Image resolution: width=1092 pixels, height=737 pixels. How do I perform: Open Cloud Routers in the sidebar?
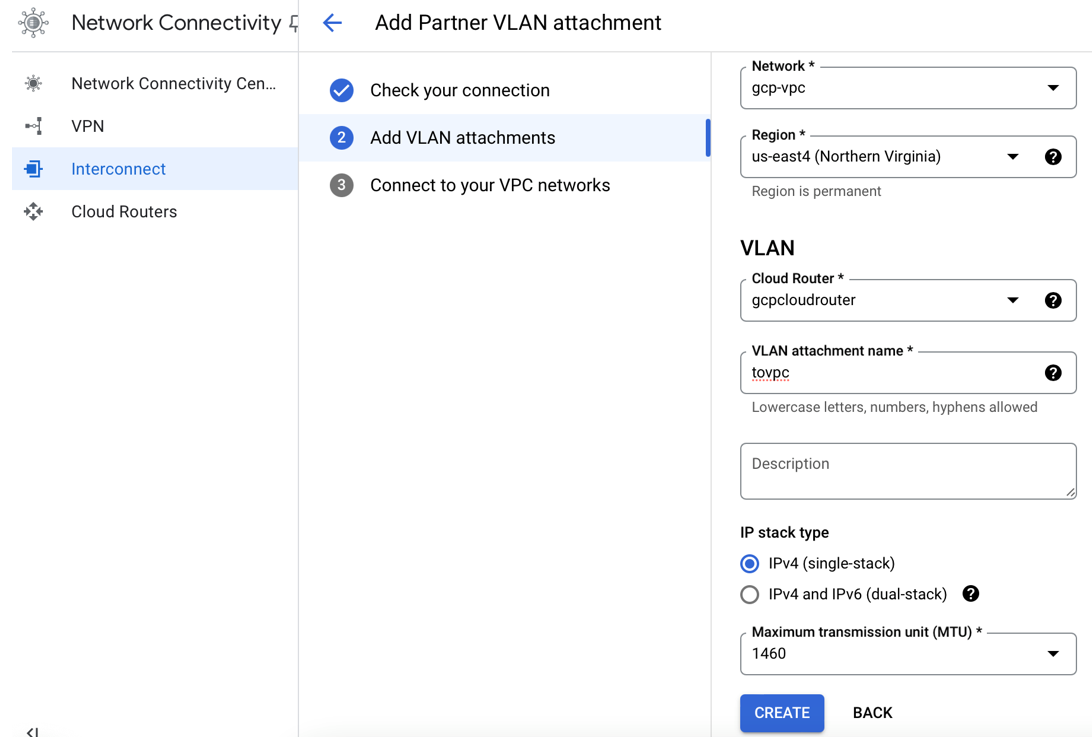(124, 212)
